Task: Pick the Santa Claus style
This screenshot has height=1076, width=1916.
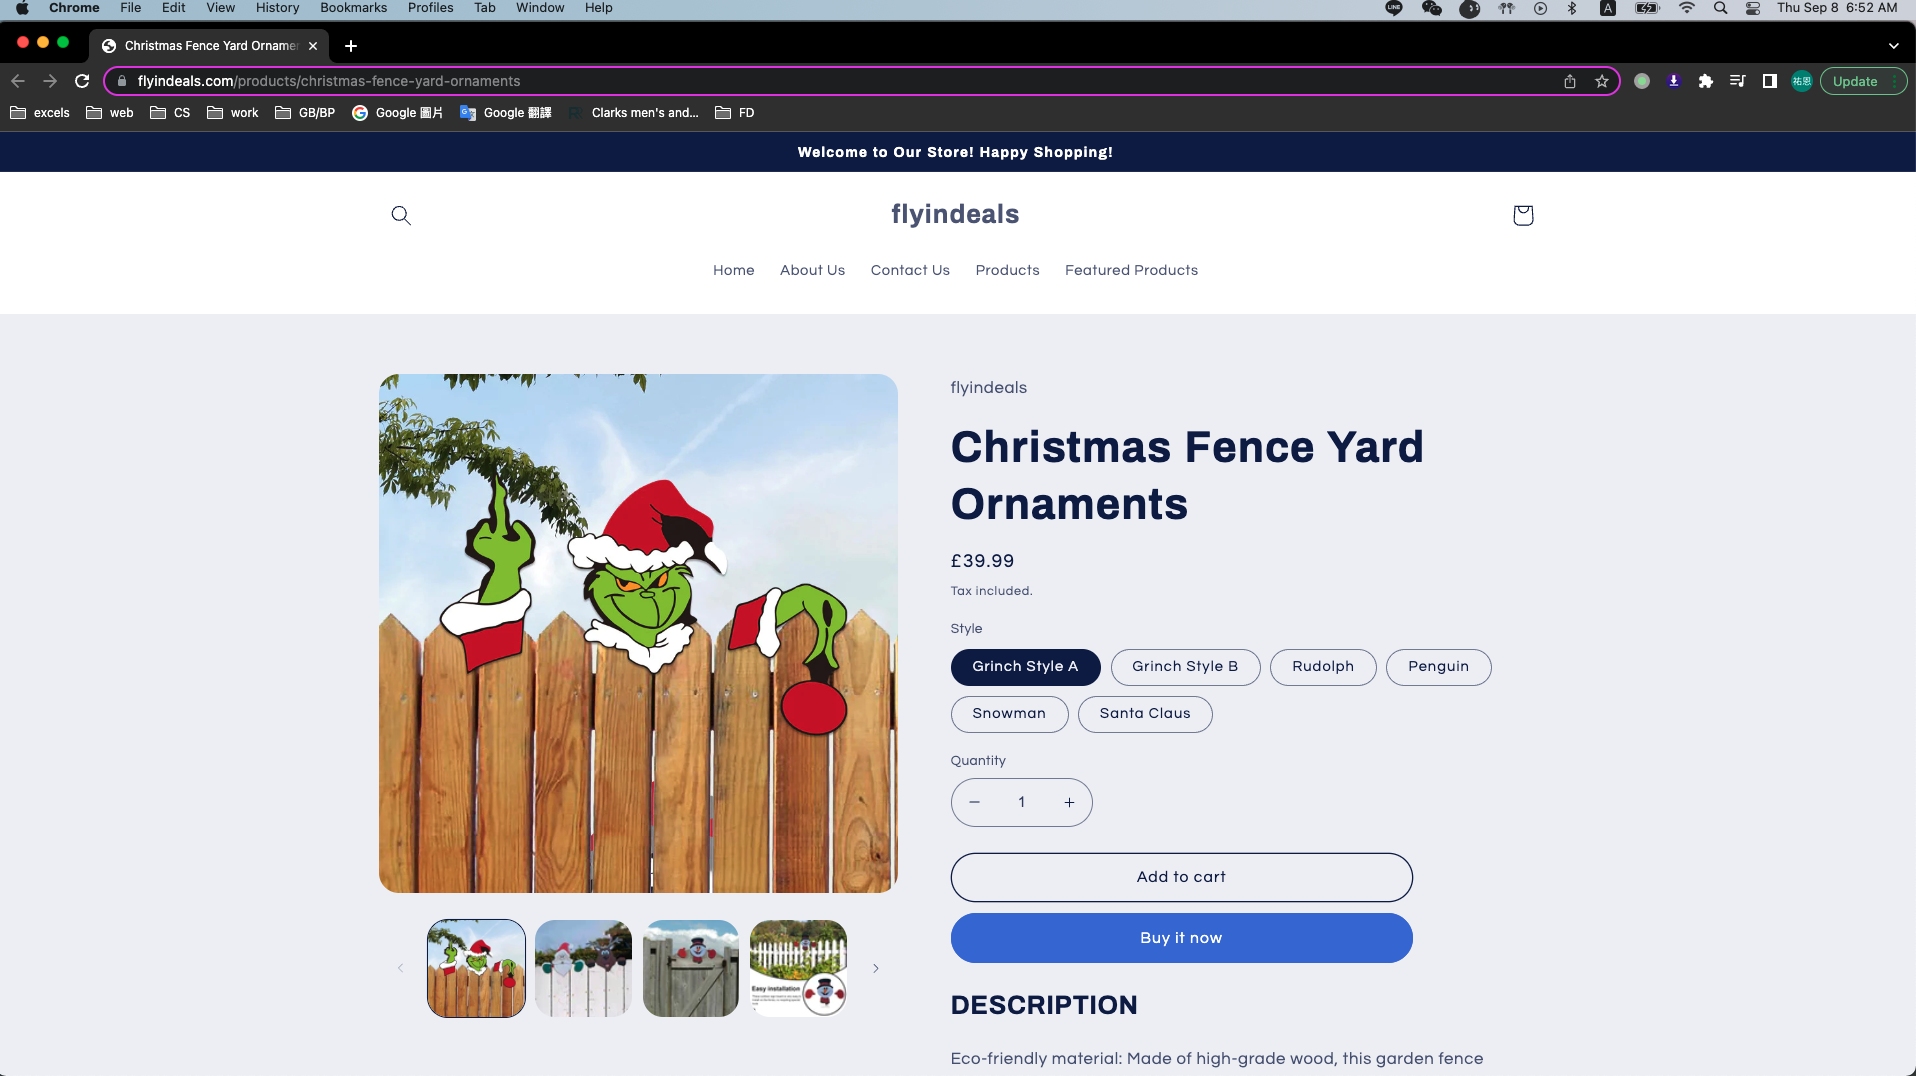Action: click(x=1145, y=714)
